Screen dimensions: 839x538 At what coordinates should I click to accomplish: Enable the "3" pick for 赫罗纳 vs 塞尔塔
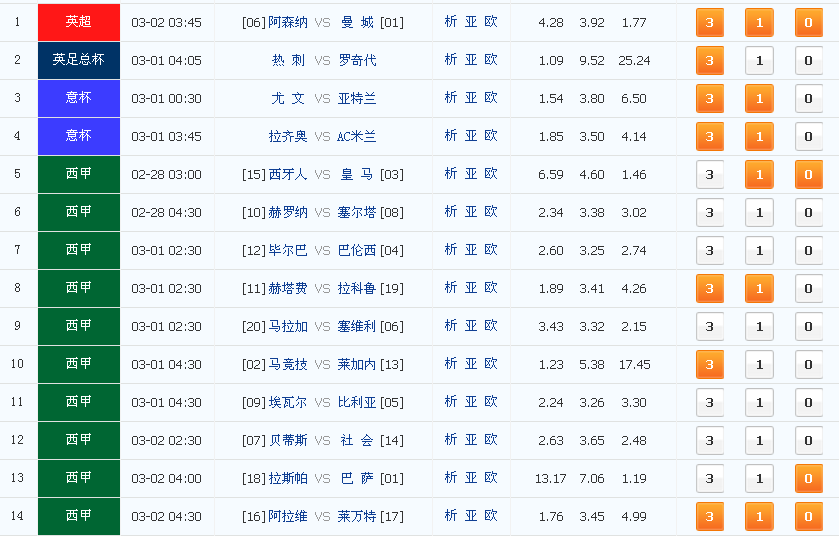pos(709,213)
